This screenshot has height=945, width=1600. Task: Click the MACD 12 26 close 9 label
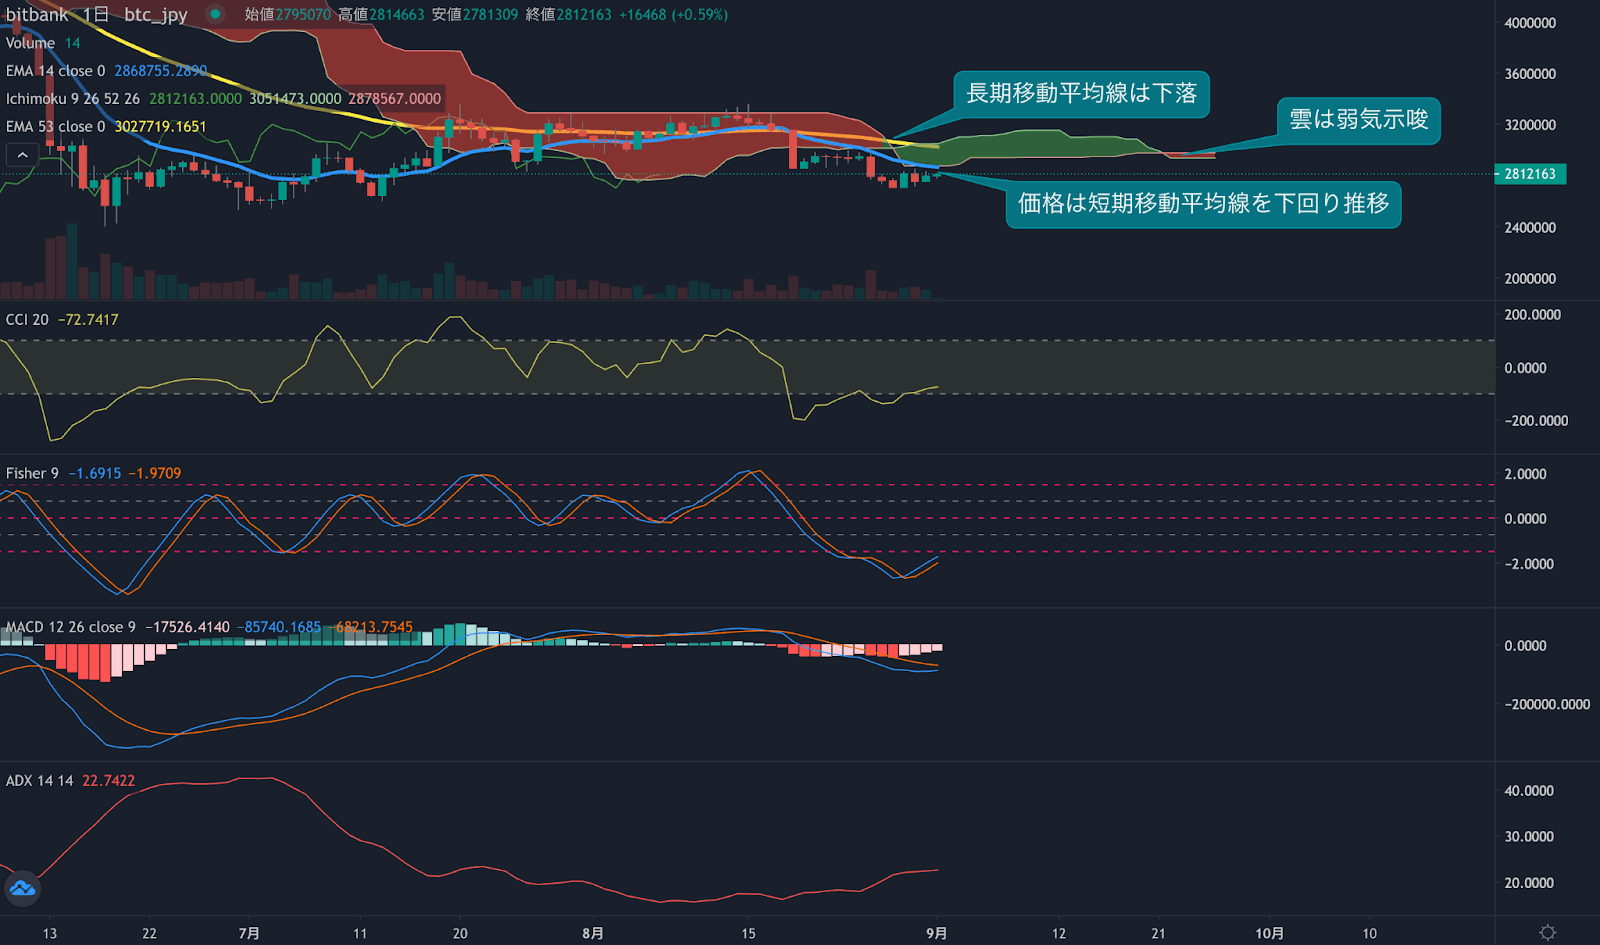70,627
